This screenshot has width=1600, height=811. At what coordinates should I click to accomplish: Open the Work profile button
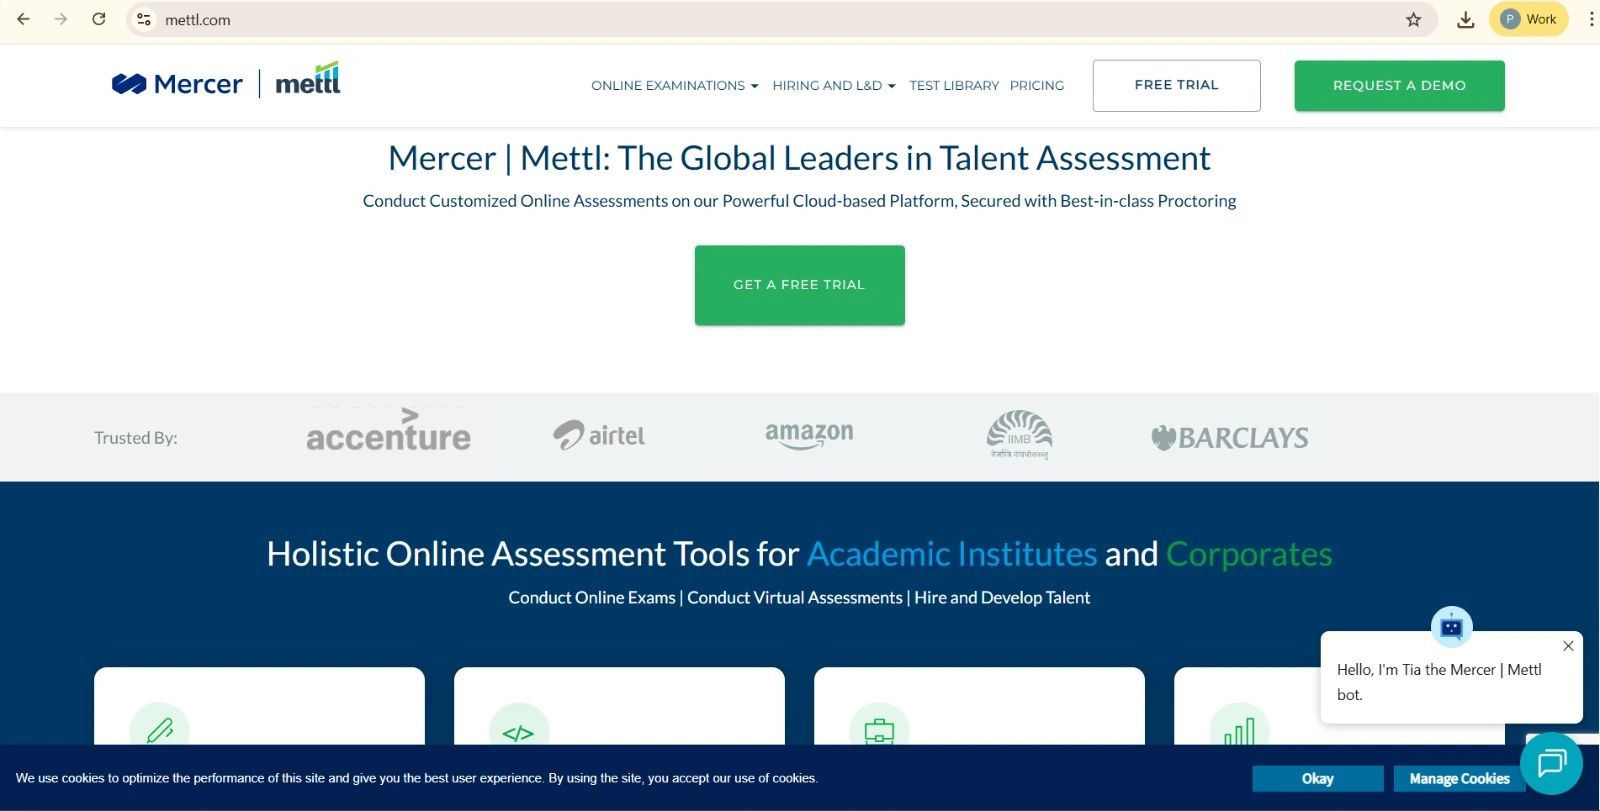[x=1528, y=19]
